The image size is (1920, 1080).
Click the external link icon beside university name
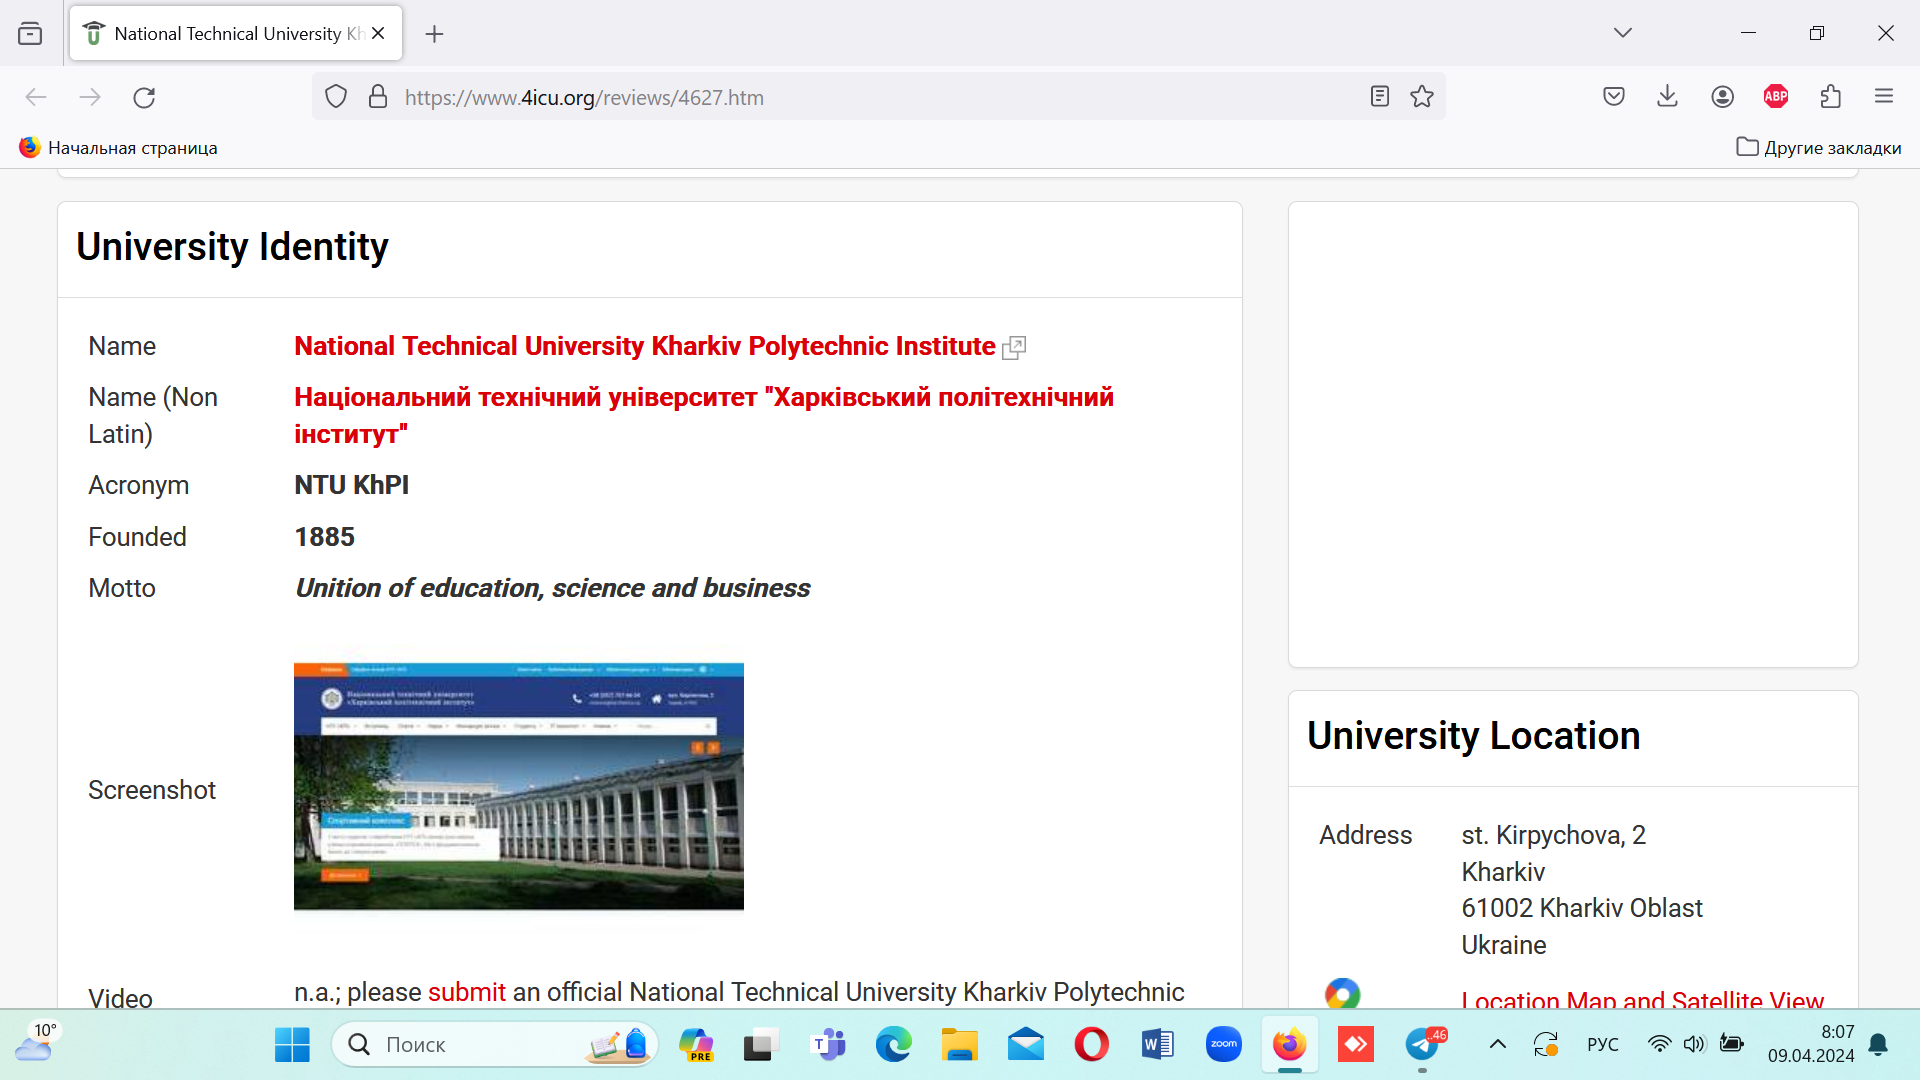1014,348
